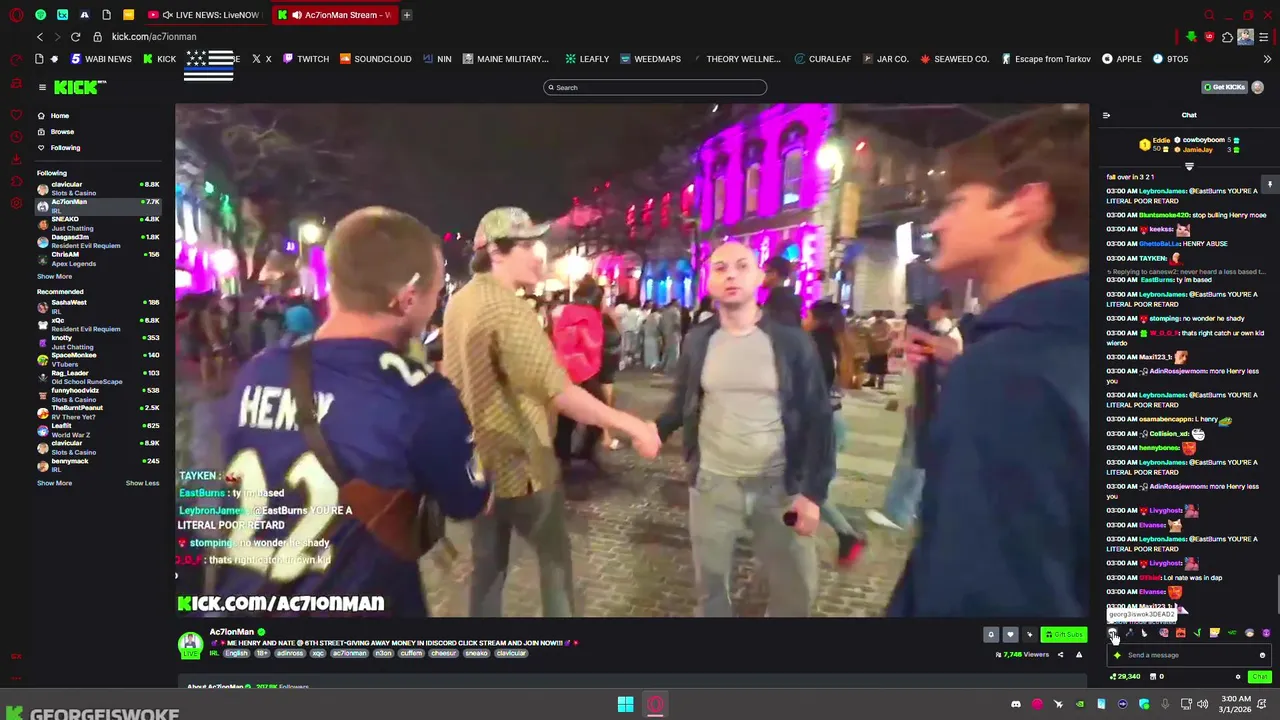Open LEAFLY bookmark
This screenshot has height=720, width=1280.
click(x=587, y=59)
